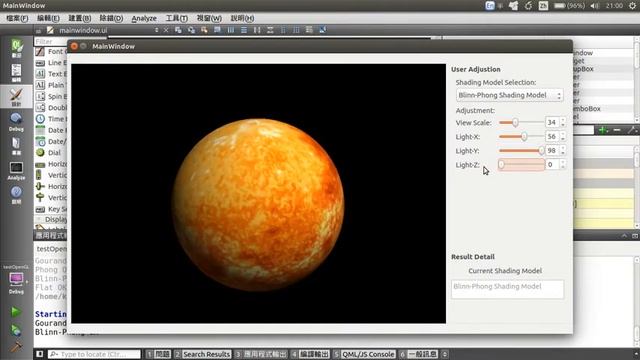Open the sound volume indicator in tray
Screen dimensions: 640x360
[x=595, y=6]
